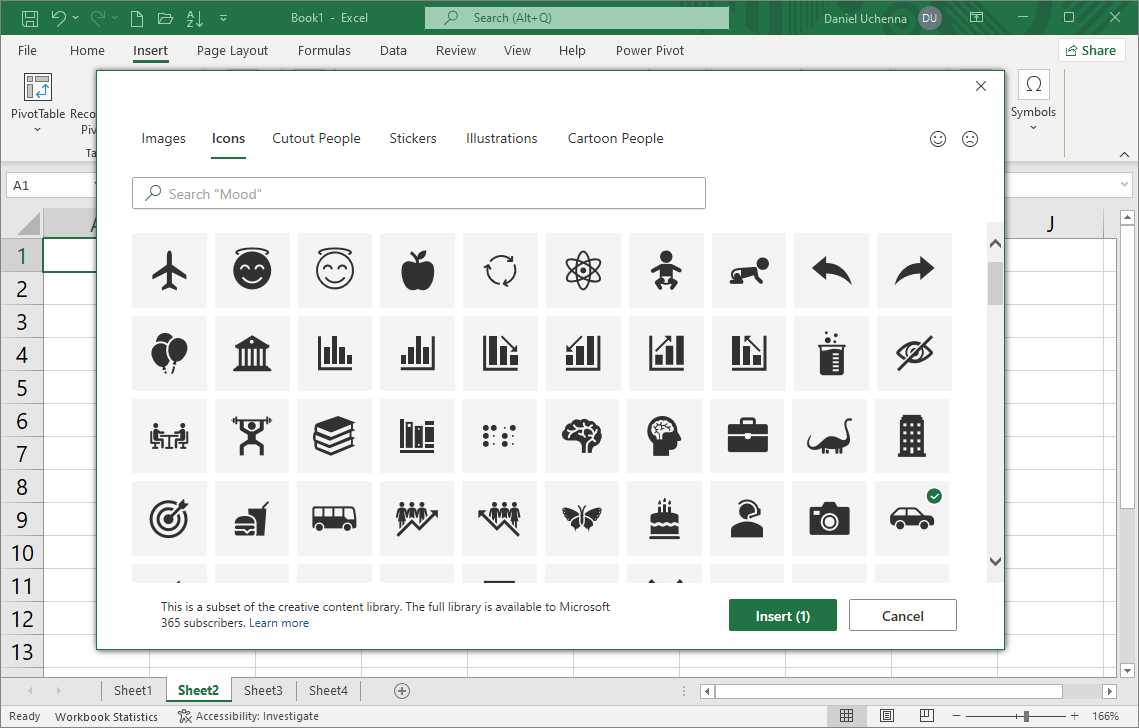1139x728 pixels.
Task: Pick the butterfly icon
Action: (583, 518)
